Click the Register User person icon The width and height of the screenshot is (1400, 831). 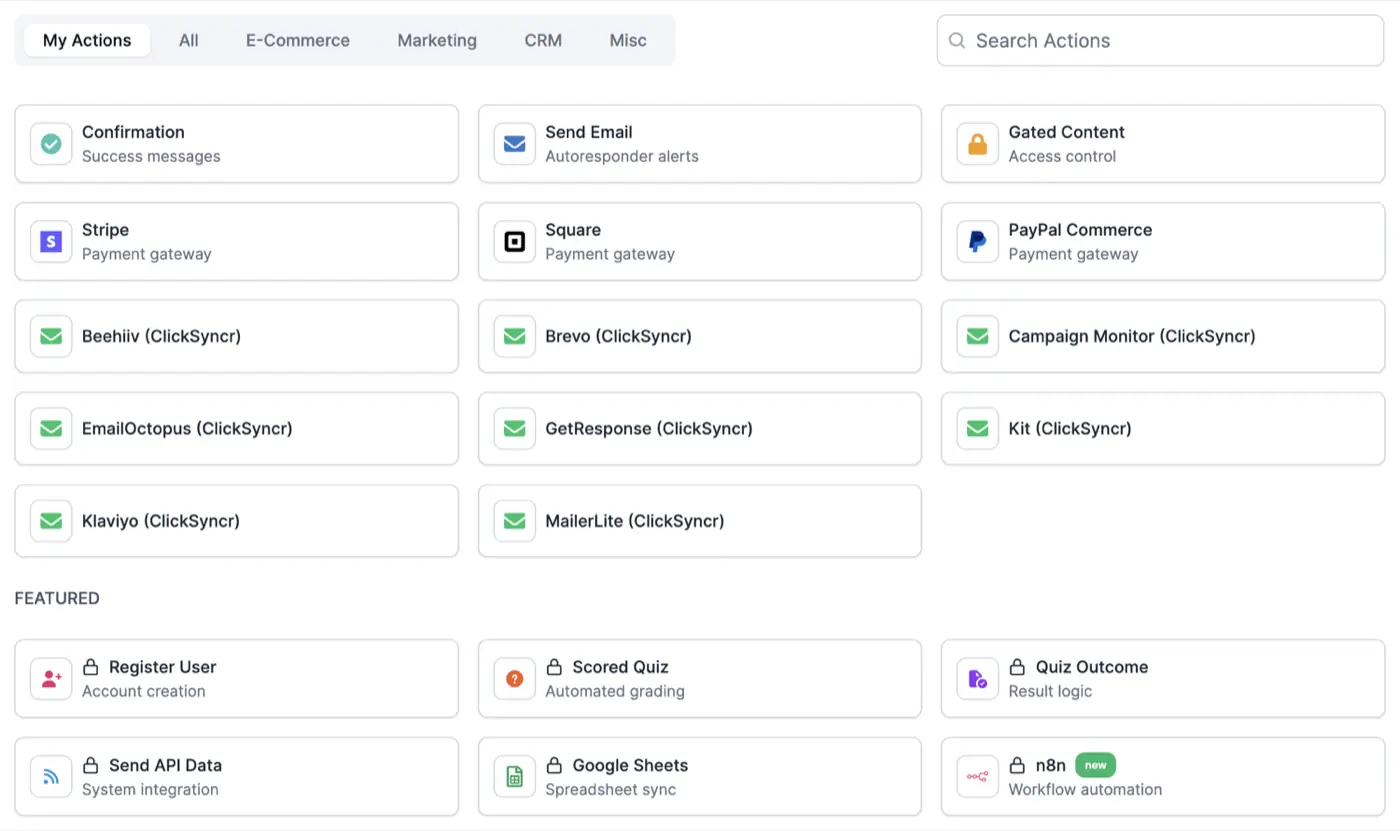point(51,679)
